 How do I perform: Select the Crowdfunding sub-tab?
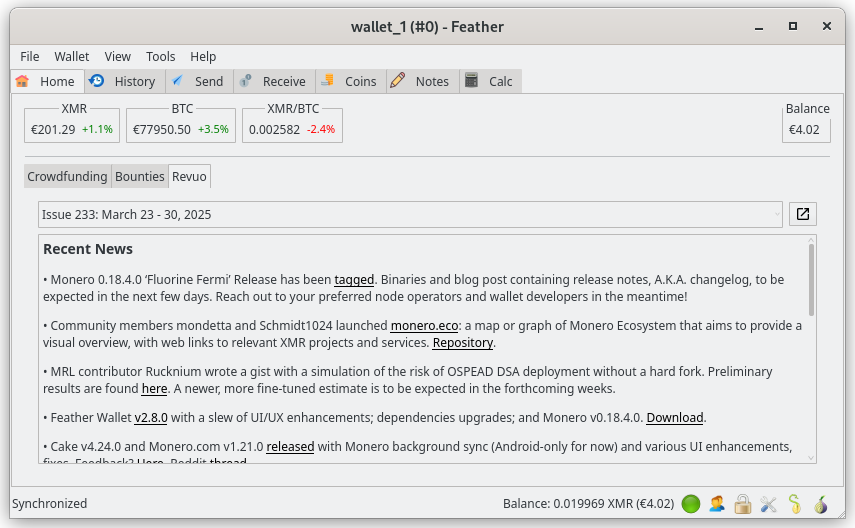point(68,176)
